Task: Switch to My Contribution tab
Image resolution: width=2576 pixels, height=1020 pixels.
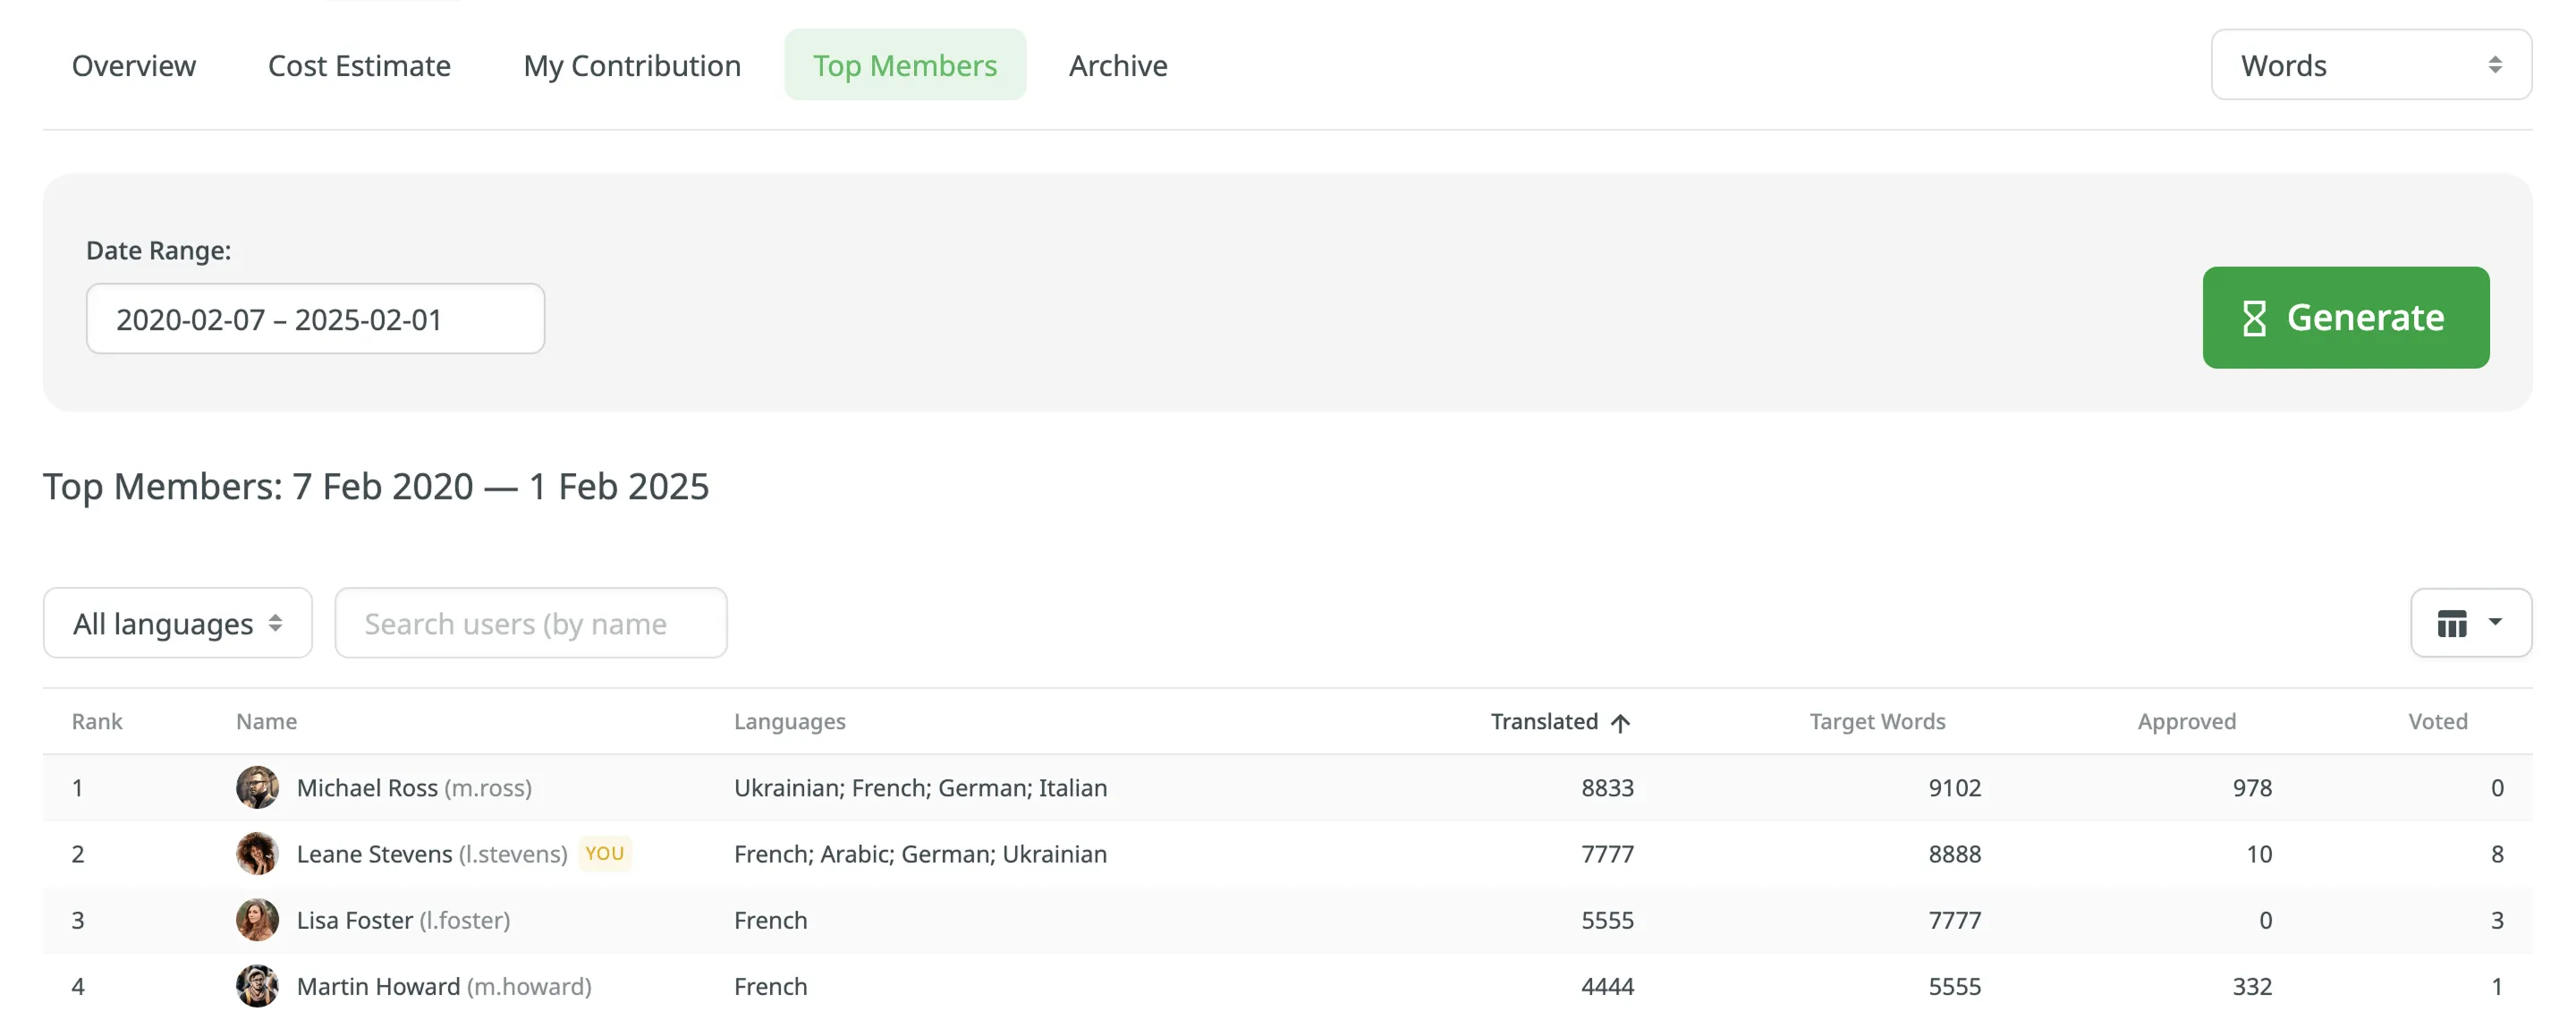Action: (x=632, y=65)
